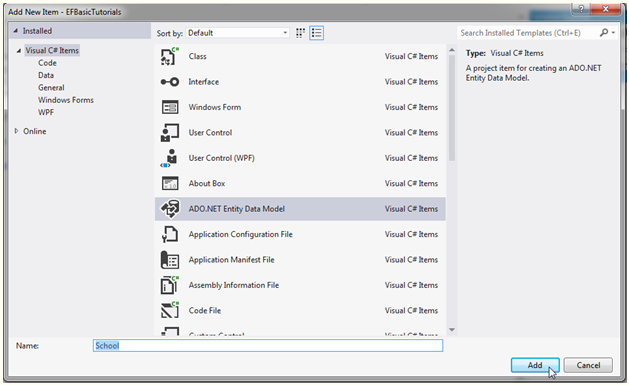Select the Windows Form template icon
This screenshot has width=629, height=385.
pos(170,107)
